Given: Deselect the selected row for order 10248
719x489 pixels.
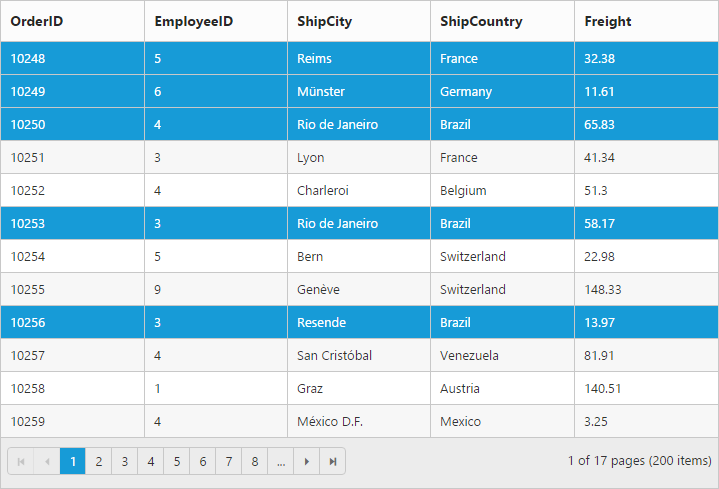Looking at the screenshot, I should [x=28, y=58].
